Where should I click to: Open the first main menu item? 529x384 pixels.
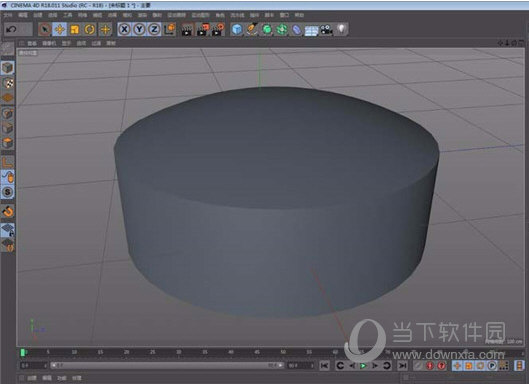(x=7, y=15)
